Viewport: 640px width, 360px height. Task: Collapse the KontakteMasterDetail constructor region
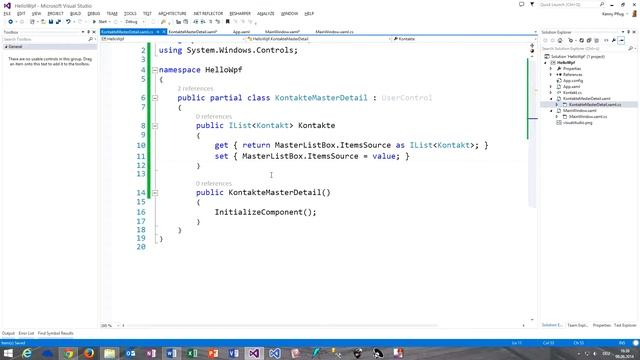[x=155, y=193]
